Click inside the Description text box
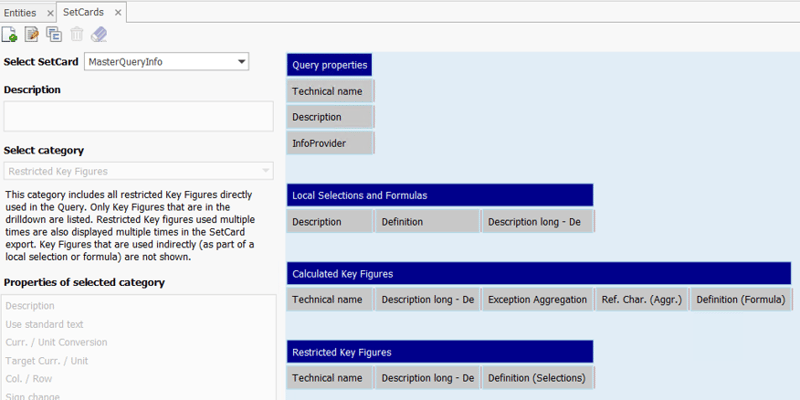The image size is (800, 400). (x=139, y=116)
